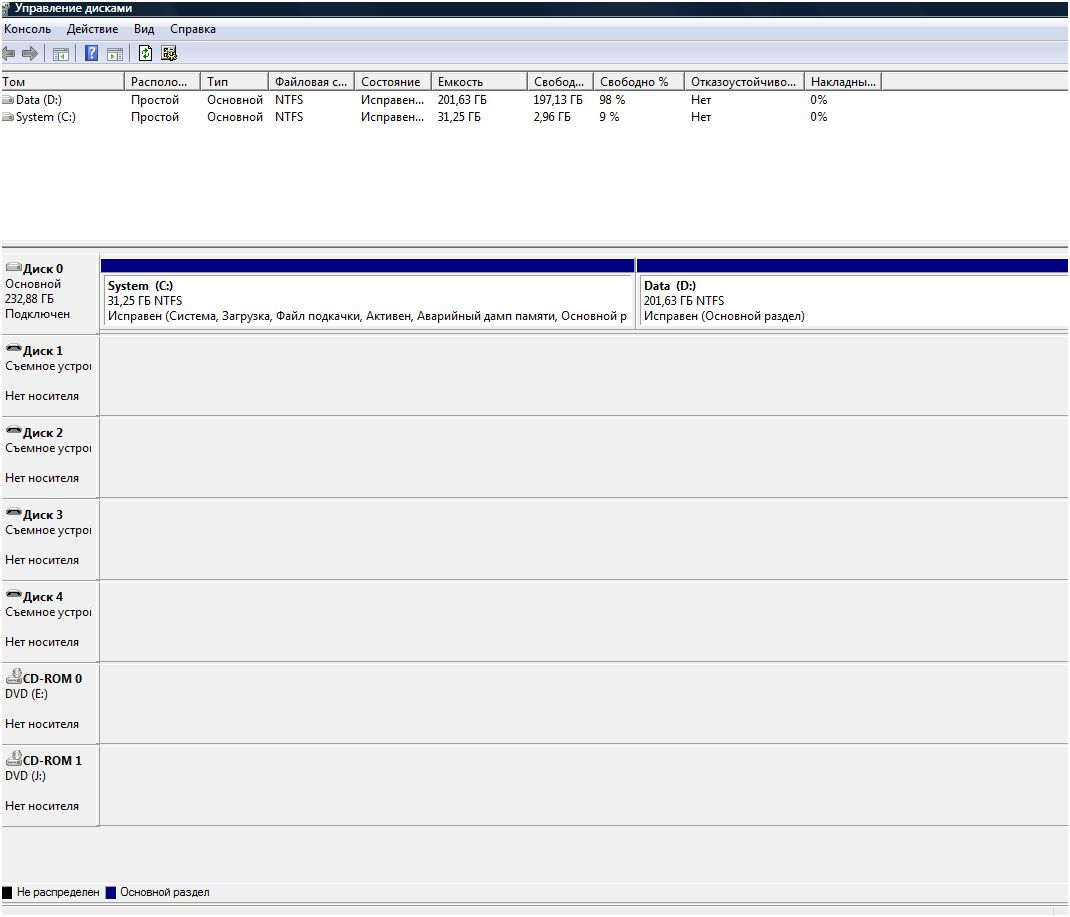The image size is (1070, 917).
Task: Sort by the Состояние column header
Action: coord(393,82)
